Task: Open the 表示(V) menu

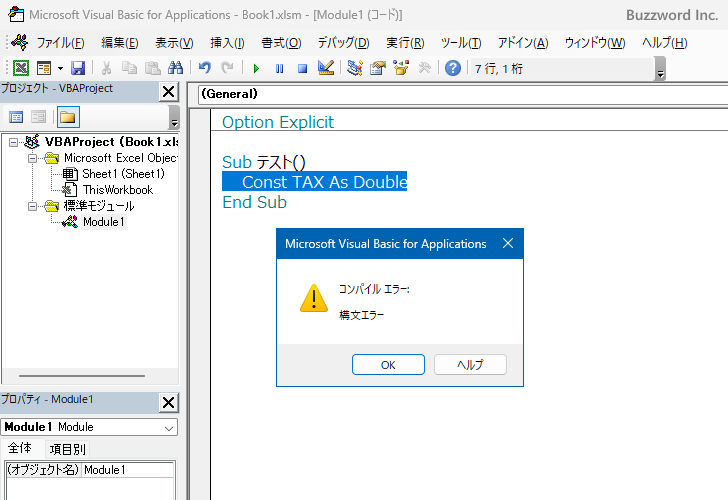Action: pos(174,43)
